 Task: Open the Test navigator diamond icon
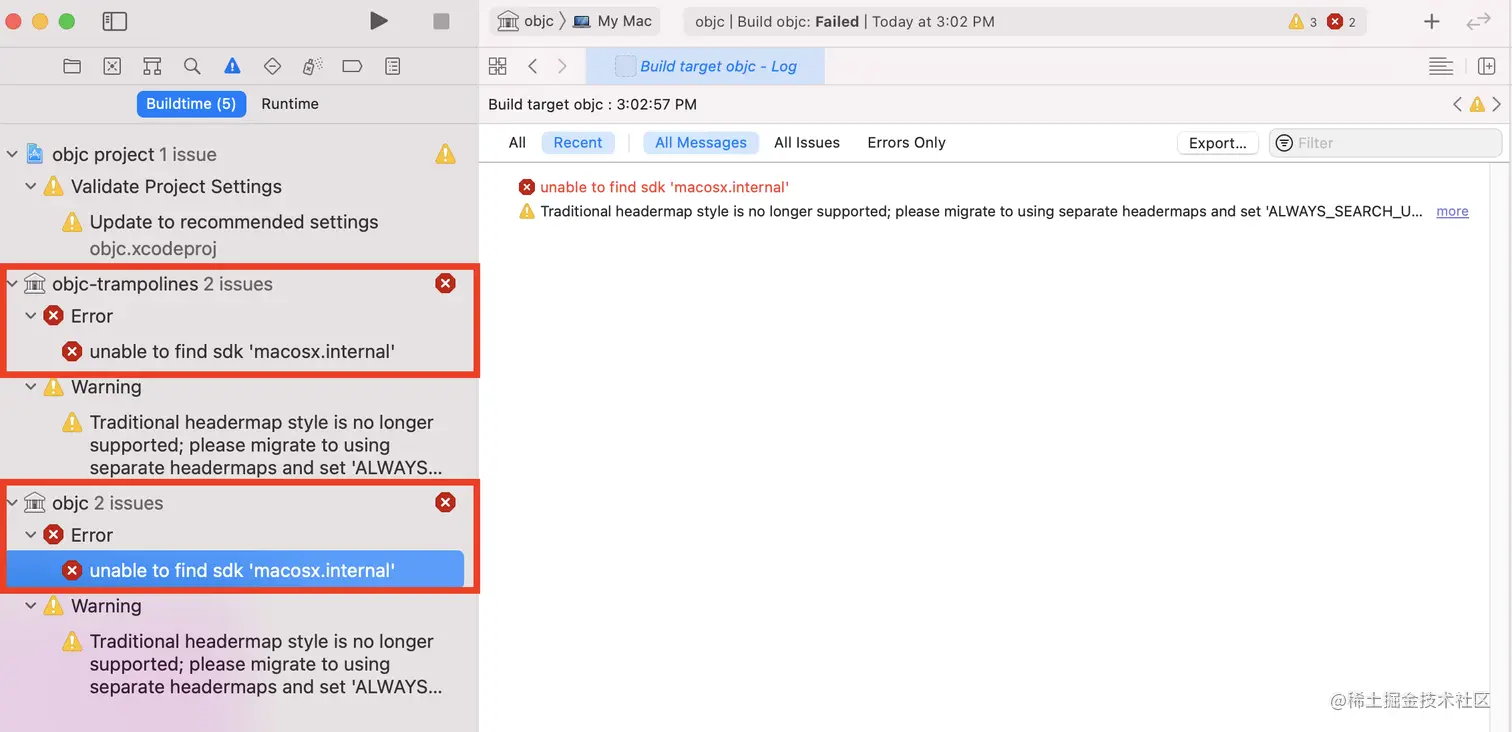tap(272, 66)
